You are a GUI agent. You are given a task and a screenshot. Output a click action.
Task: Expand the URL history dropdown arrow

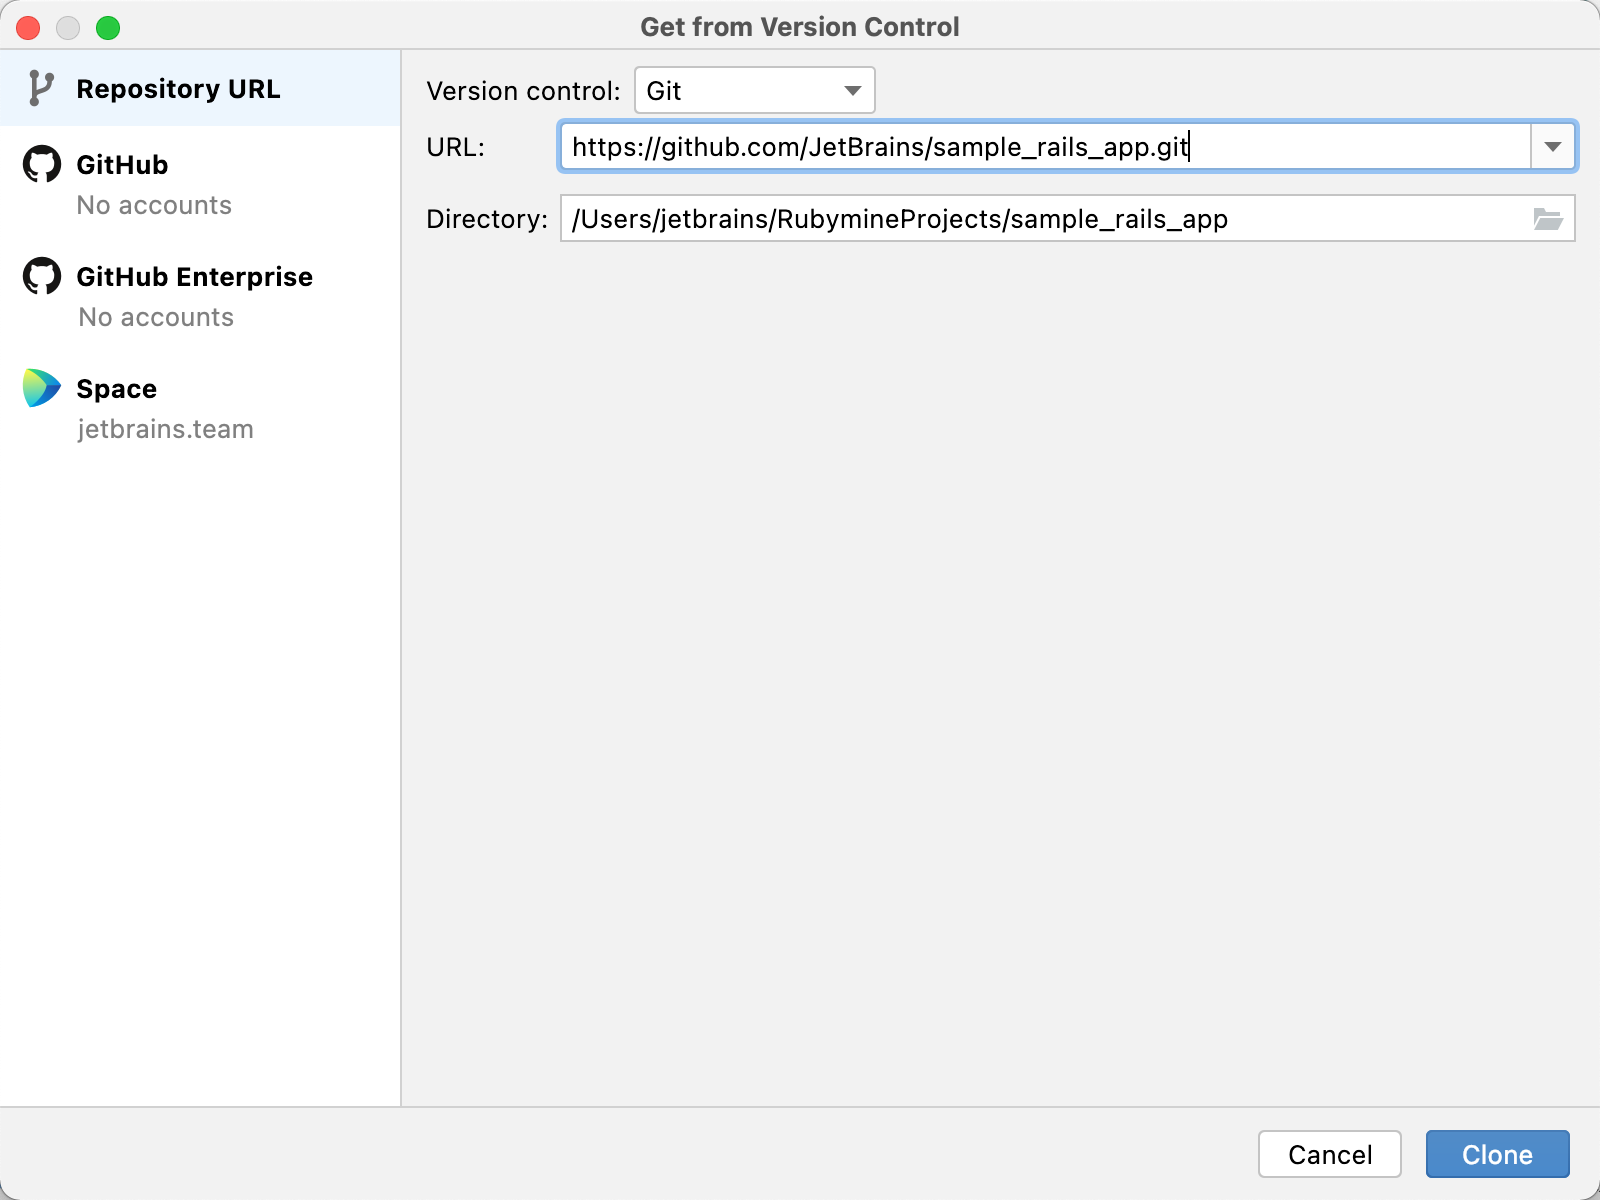pyautogui.click(x=1553, y=146)
